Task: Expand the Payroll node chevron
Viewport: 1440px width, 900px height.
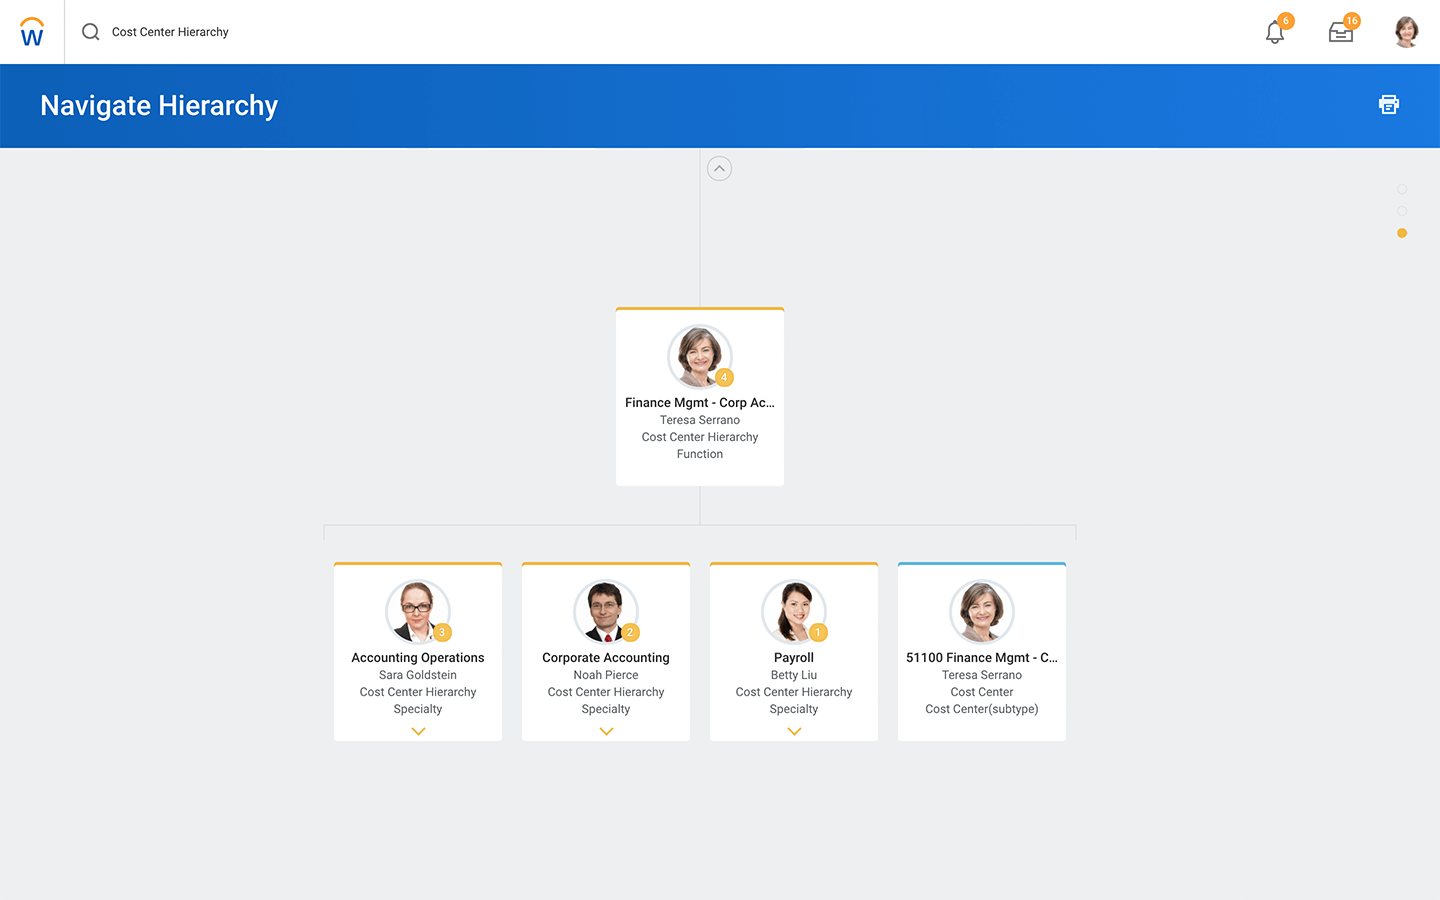Action: (x=794, y=732)
